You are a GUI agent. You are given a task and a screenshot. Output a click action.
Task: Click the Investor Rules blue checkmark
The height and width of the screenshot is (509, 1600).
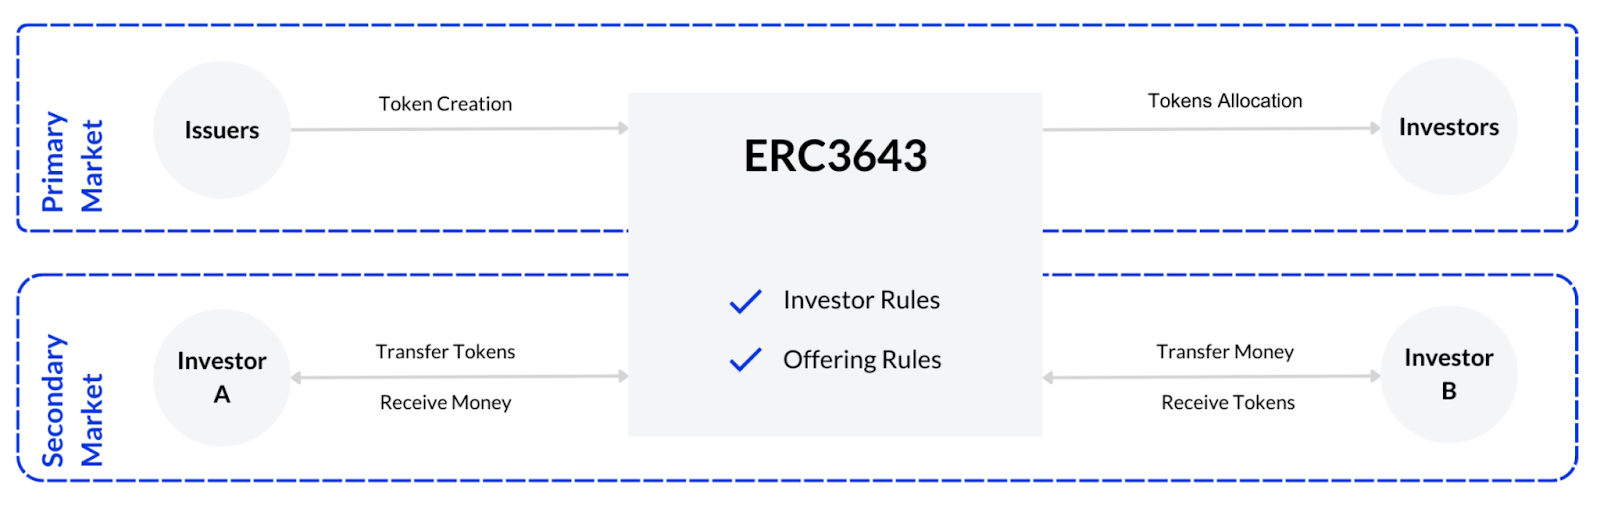[746, 301]
